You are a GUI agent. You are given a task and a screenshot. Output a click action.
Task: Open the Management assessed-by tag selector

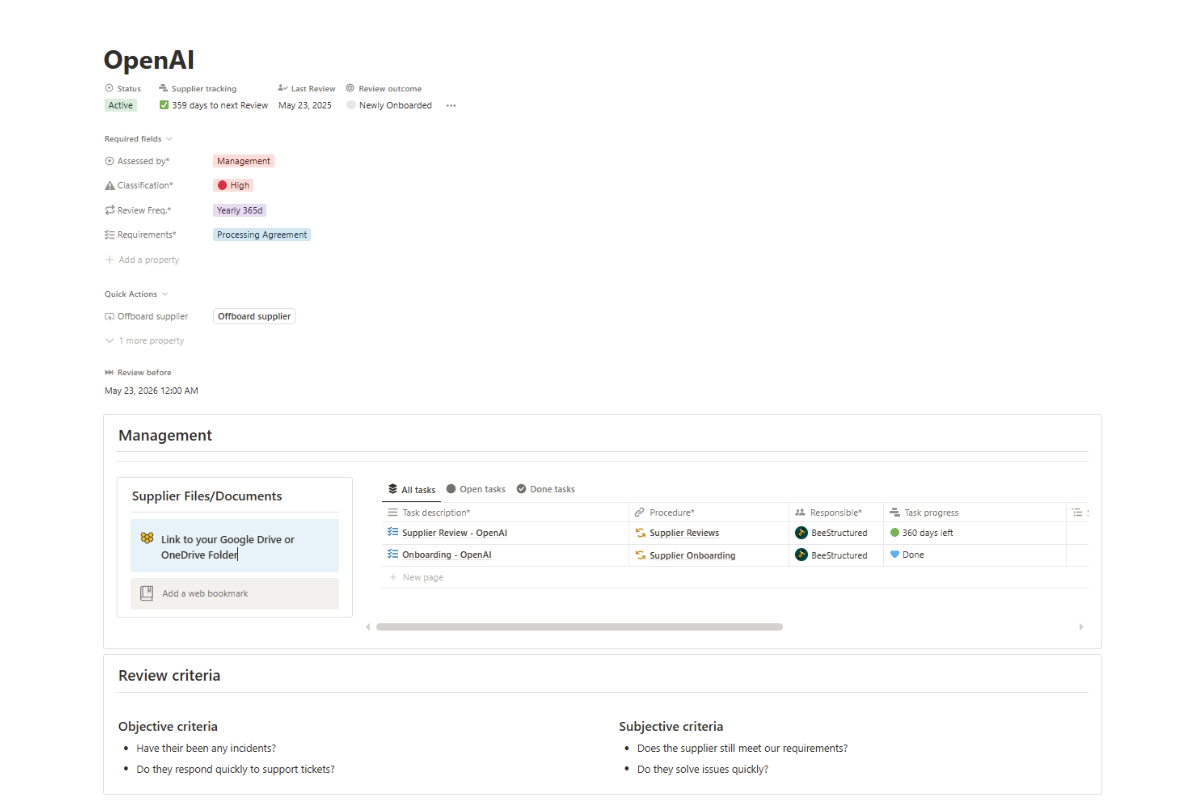[x=243, y=161]
